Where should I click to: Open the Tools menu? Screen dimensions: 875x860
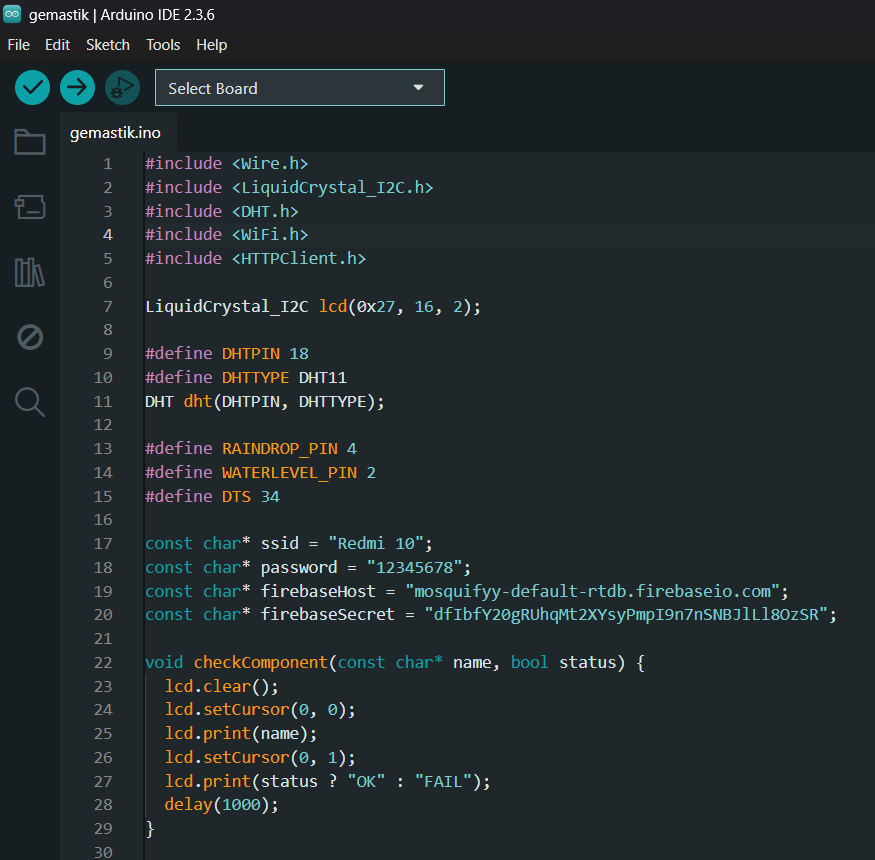click(x=163, y=45)
